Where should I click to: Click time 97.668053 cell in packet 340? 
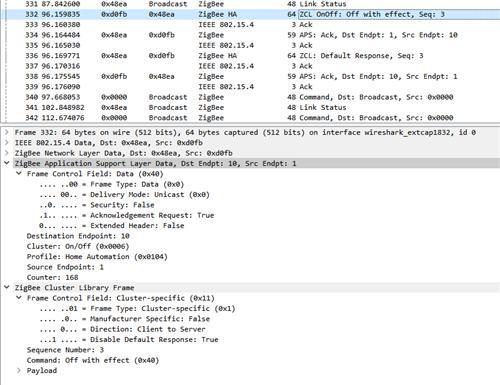(x=61, y=97)
